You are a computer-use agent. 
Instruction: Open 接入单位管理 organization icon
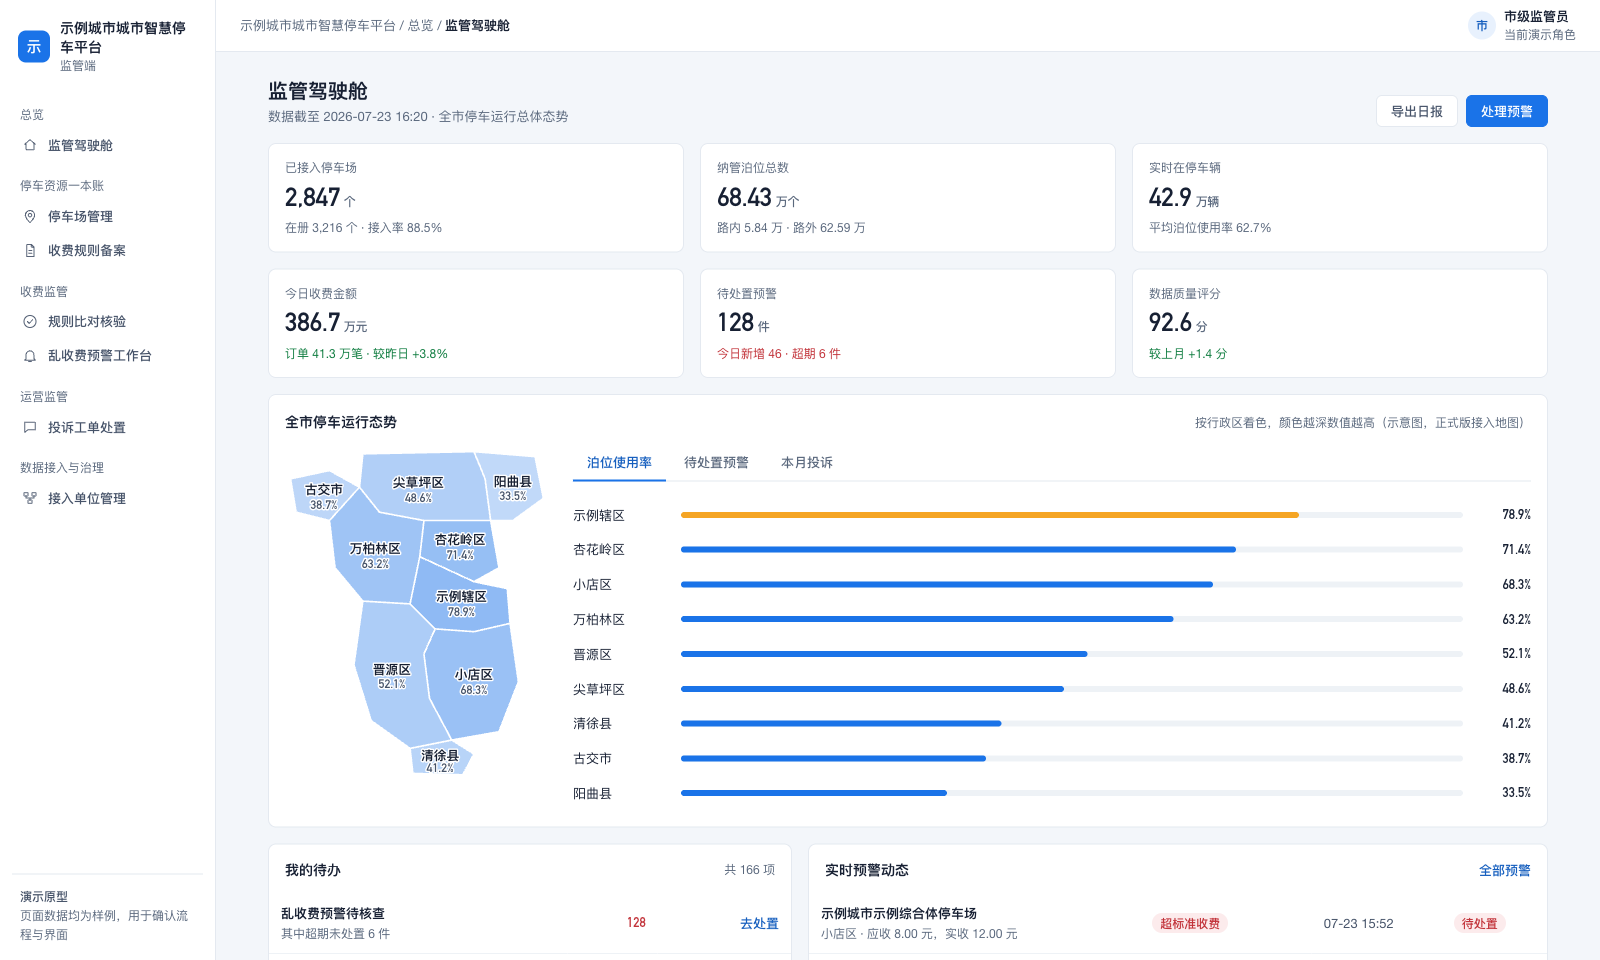[x=30, y=498]
